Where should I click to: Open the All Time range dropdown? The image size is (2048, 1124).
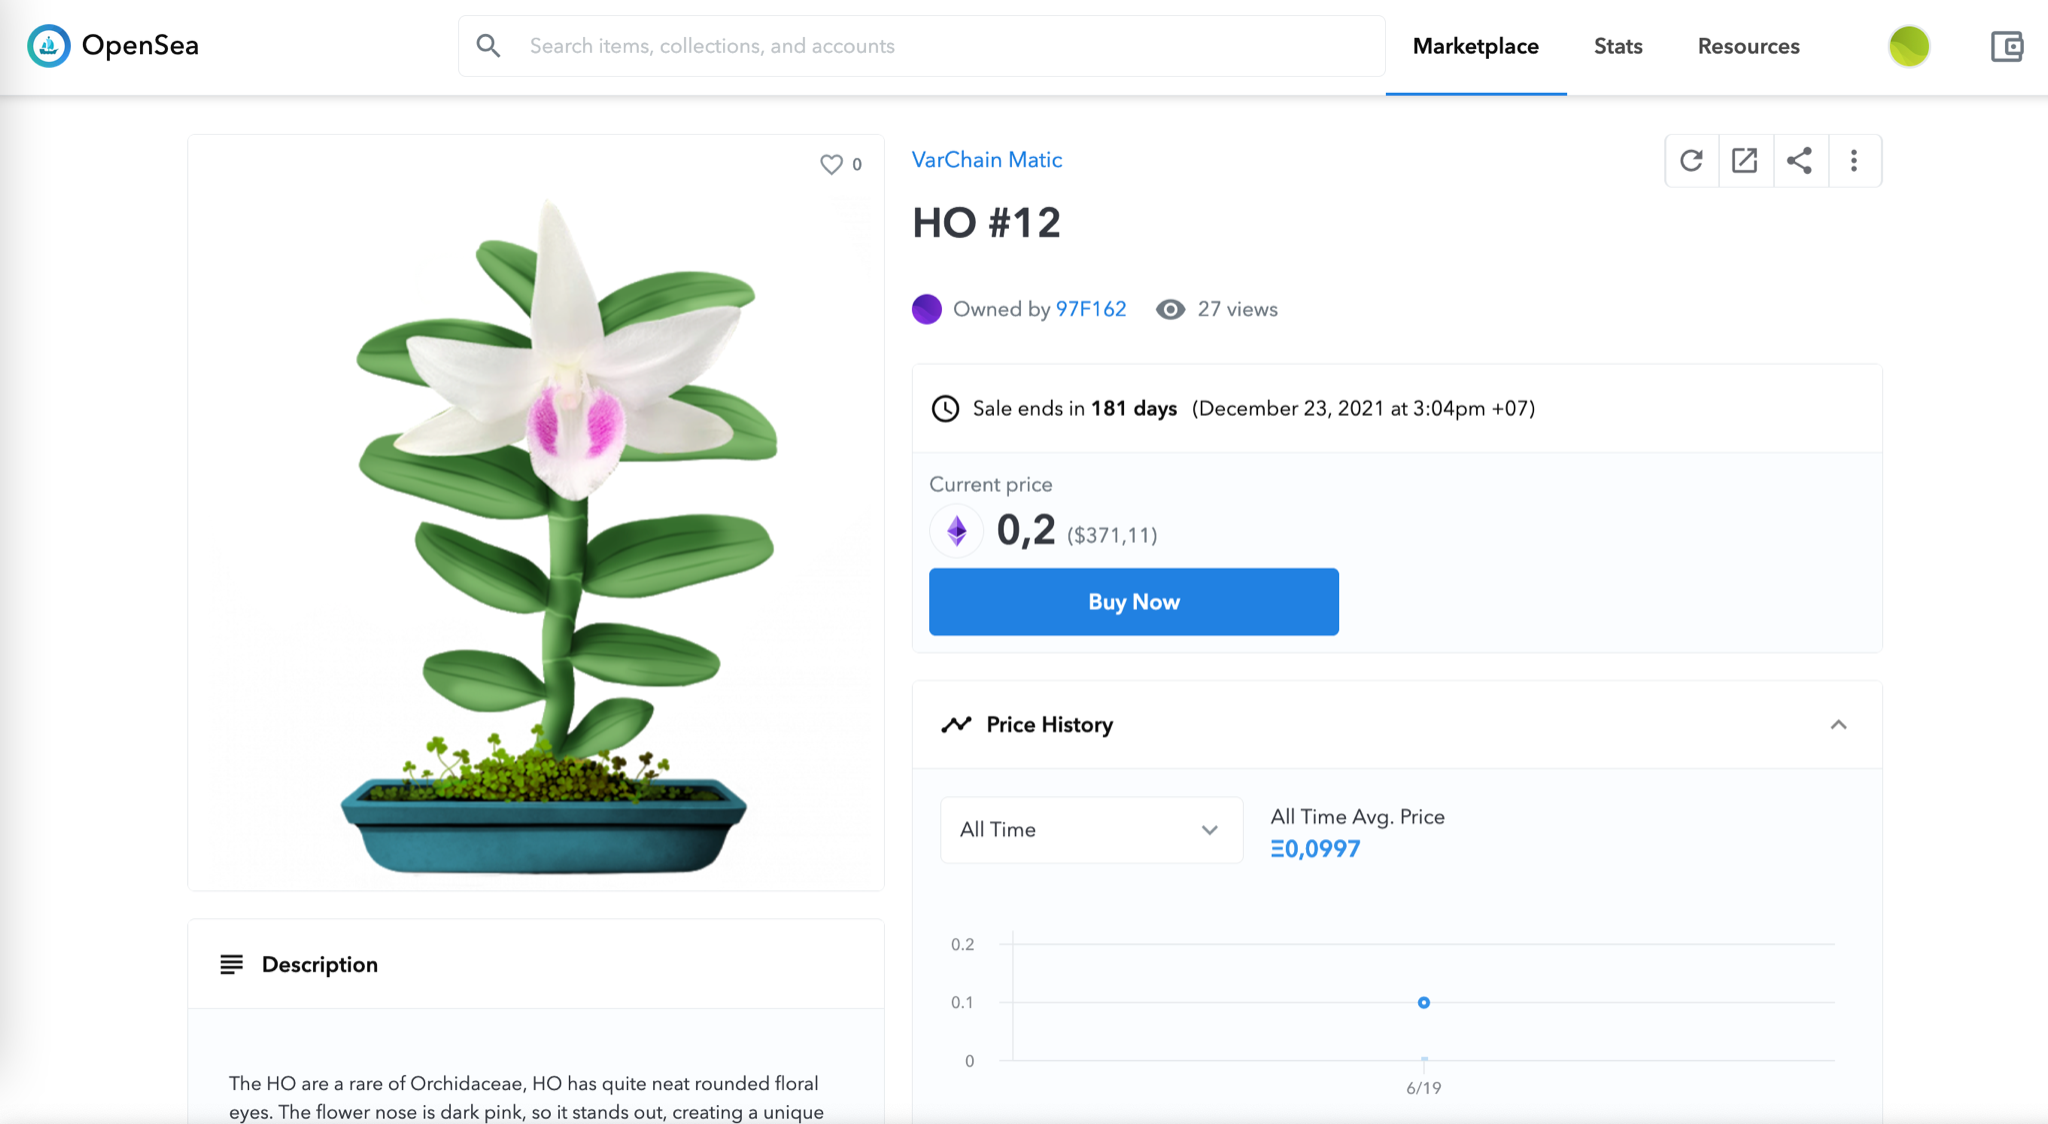pyautogui.click(x=1091, y=830)
